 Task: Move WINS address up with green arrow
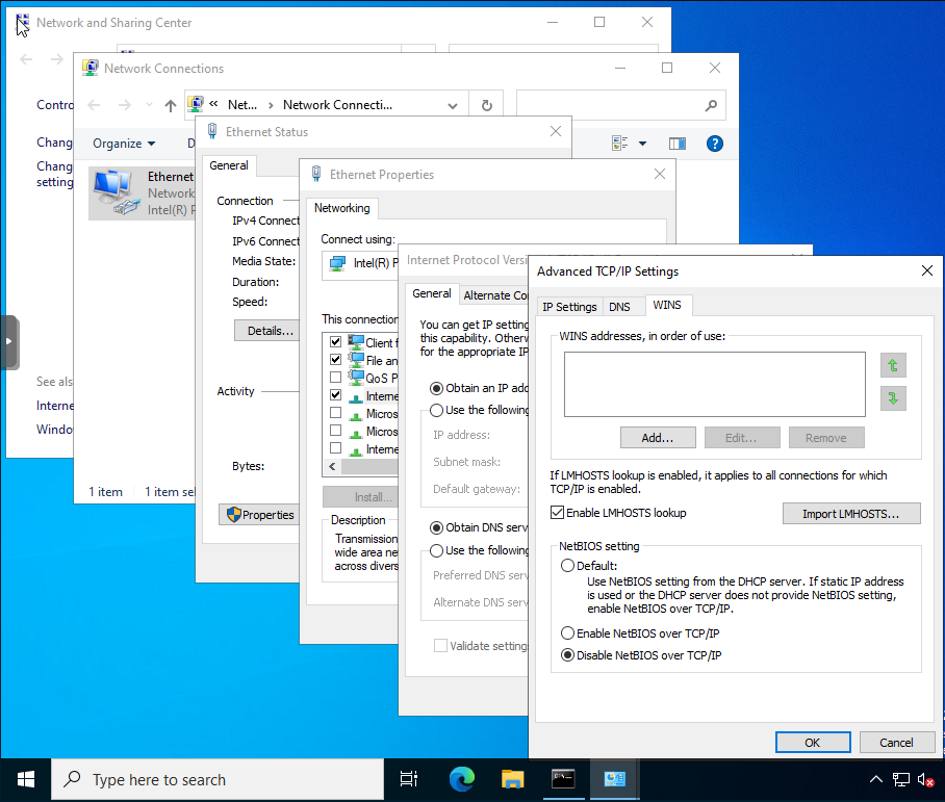(892, 366)
